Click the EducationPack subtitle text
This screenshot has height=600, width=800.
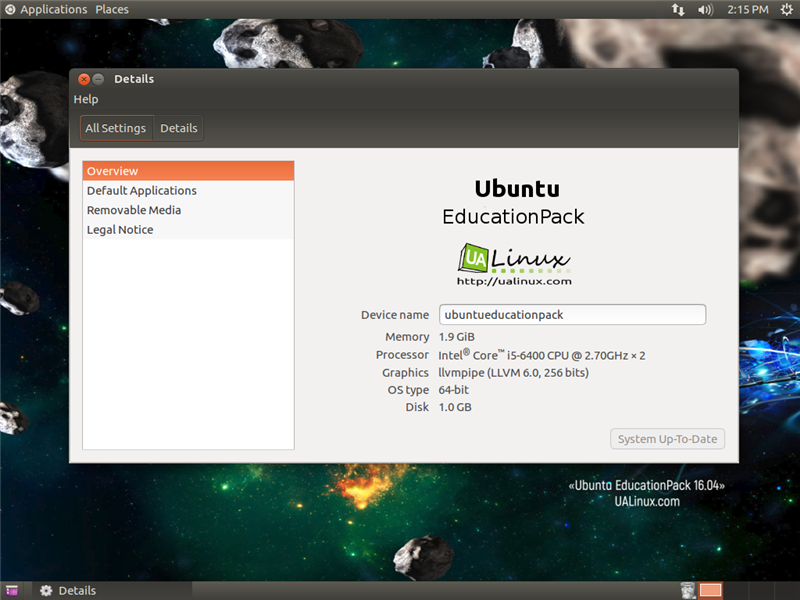tap(513, 217)
